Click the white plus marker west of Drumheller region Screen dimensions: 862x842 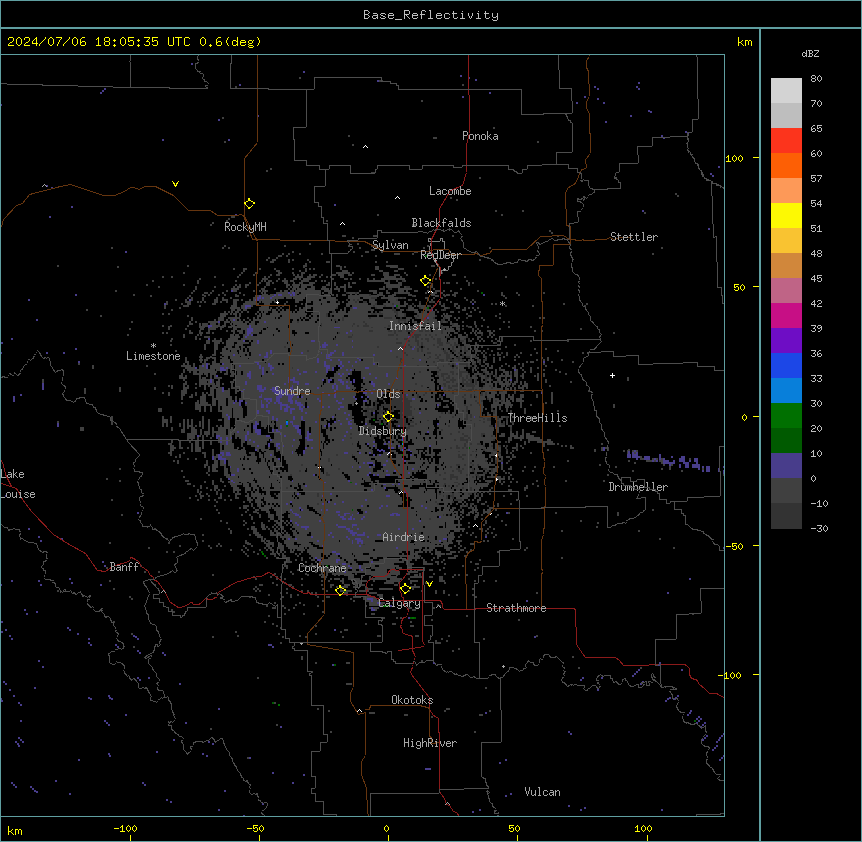click(x=612, y=375)
